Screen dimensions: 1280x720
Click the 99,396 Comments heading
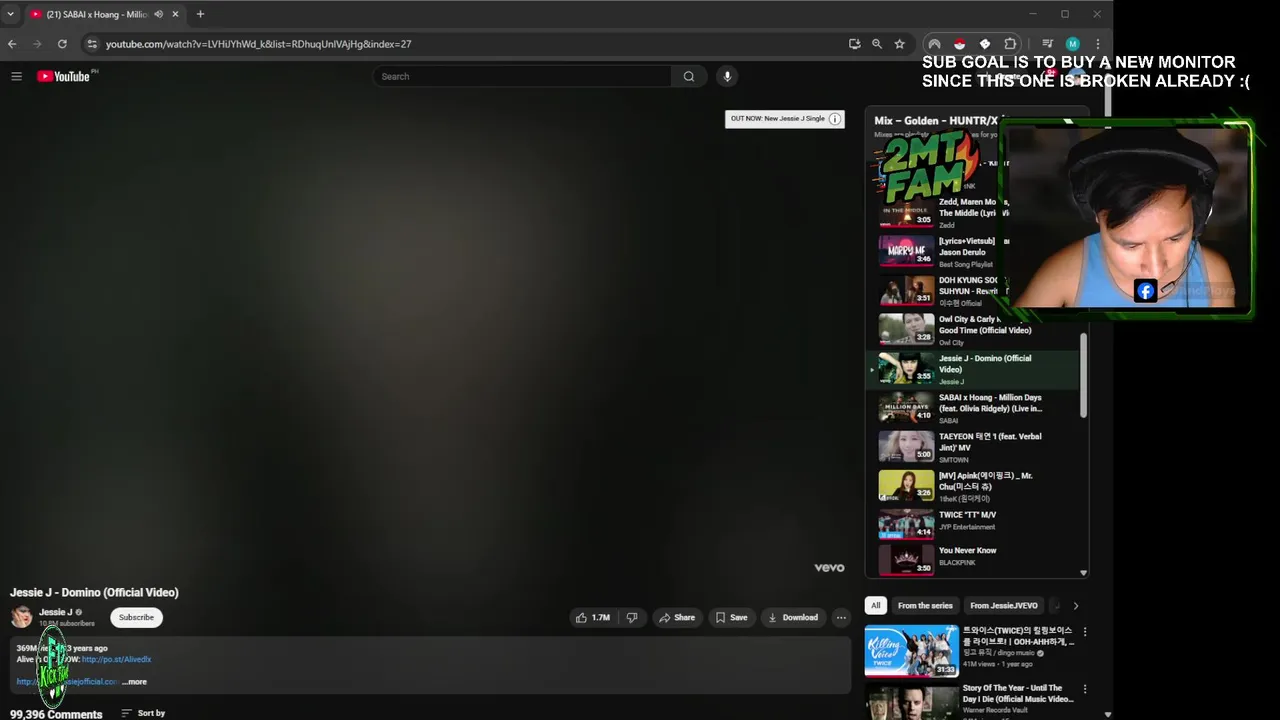click(56, 714)
